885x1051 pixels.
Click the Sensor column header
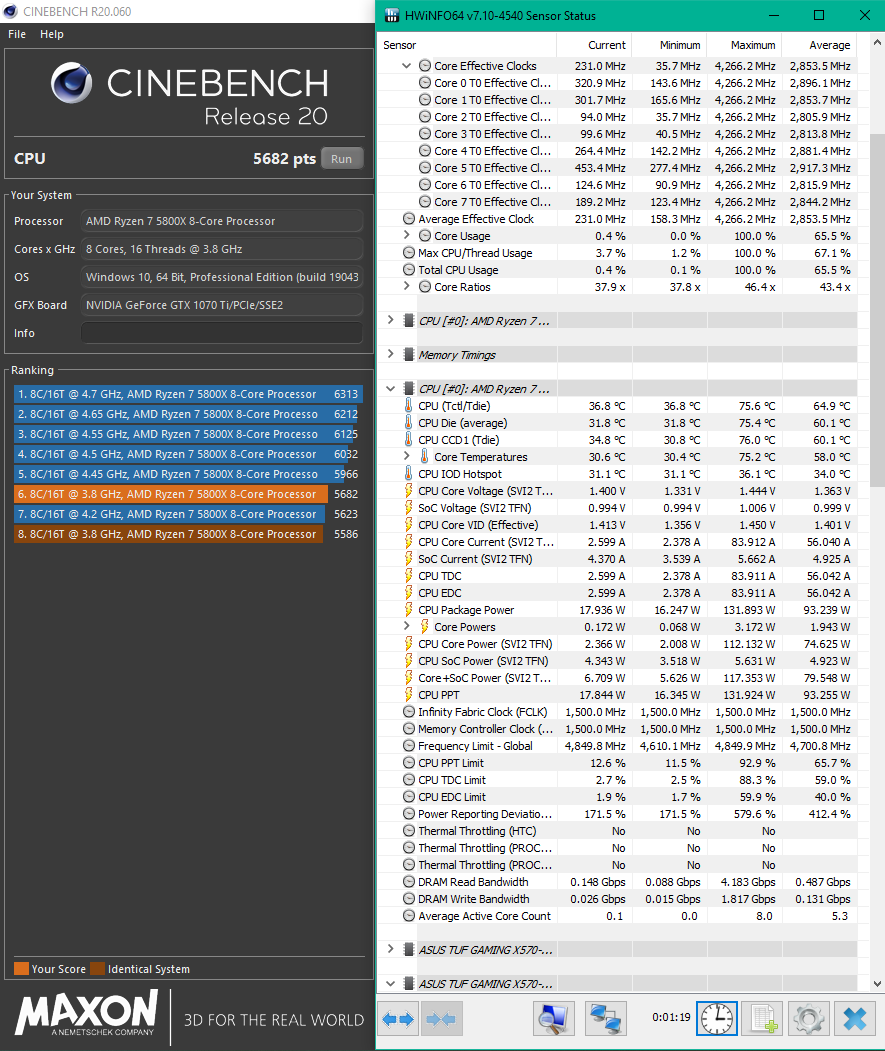pyautogui.click(x=467, y=45)
